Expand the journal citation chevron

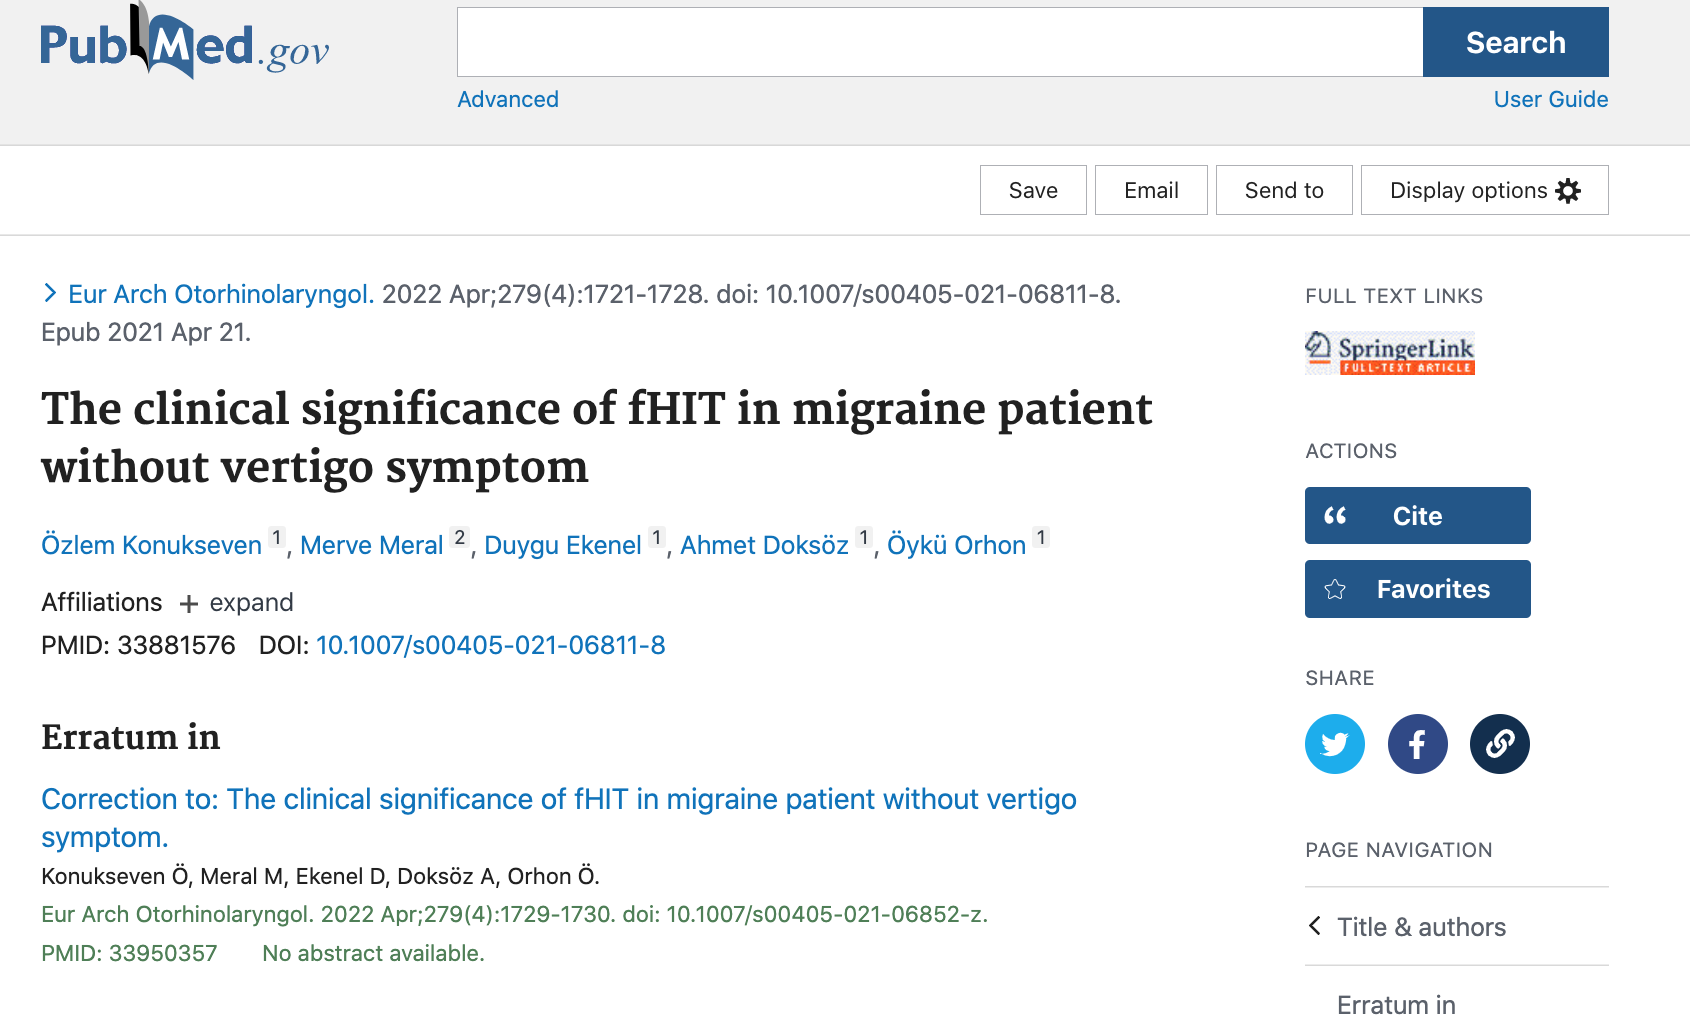[50, 293]
